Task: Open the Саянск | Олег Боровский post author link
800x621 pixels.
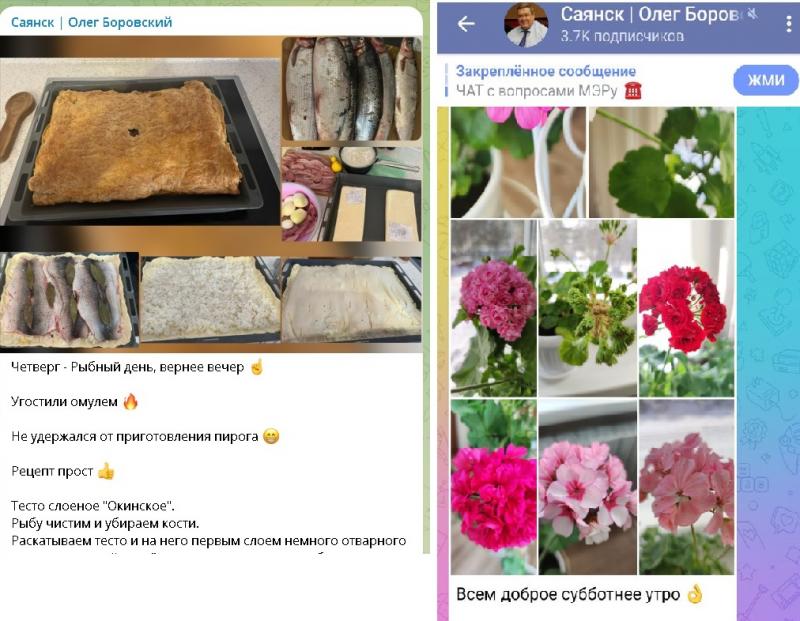Action: [91, 22]
